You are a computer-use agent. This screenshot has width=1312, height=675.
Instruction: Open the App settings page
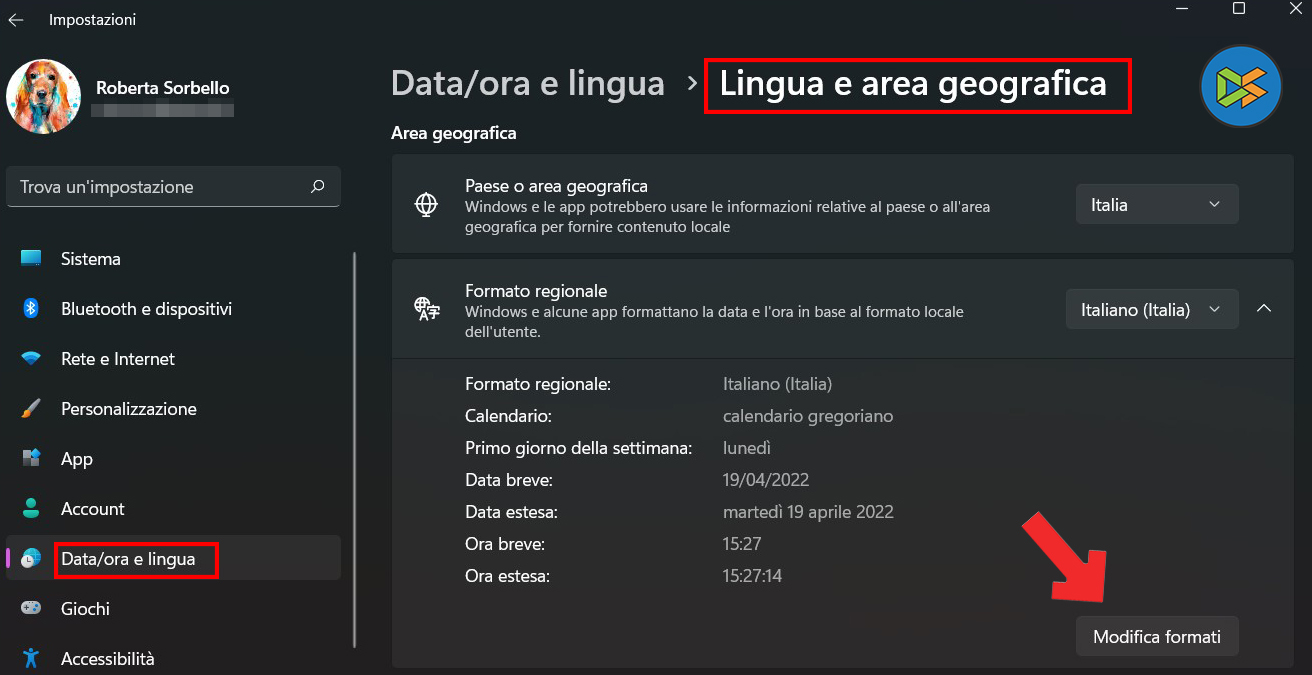point(77,459)
